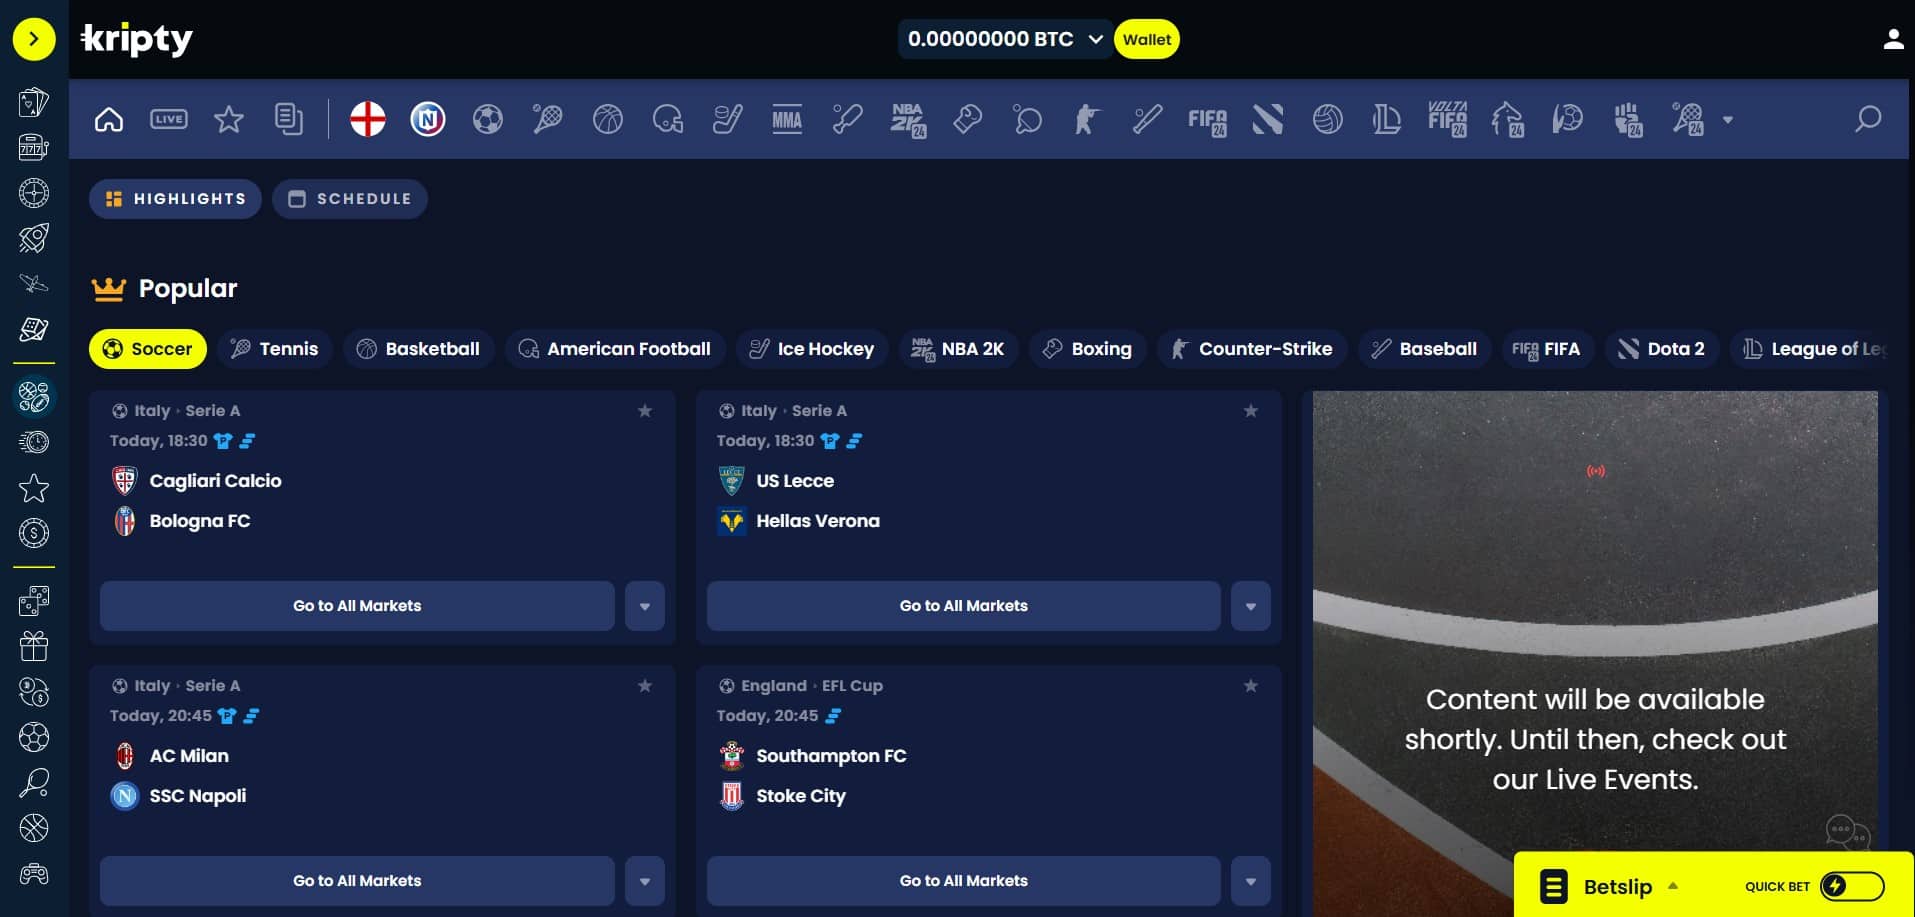Image resolution: width=1915 pixels, height=917 pixels.
Task: Open the dollar chip icon in sidebar
Action: tap(33, 533)
